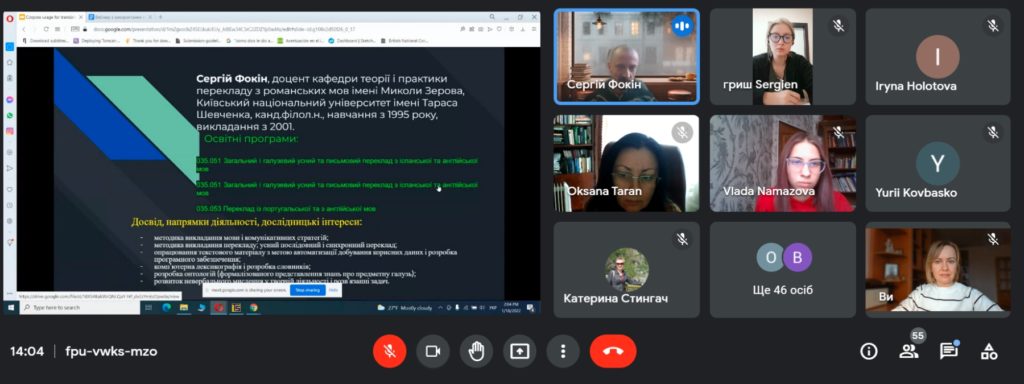Open Messenger in Opera sidebar
This screenshot has height=384, width=1024.
[10, 99]
